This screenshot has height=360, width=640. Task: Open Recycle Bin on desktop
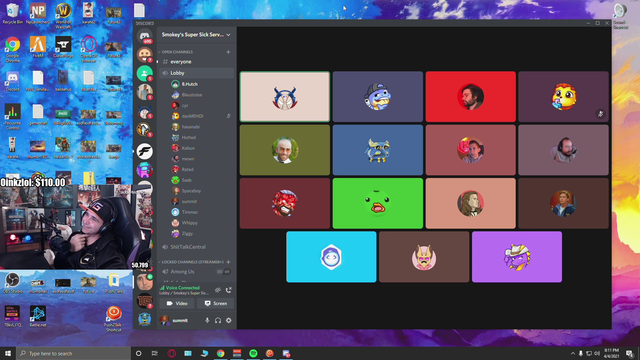[13, 13]
